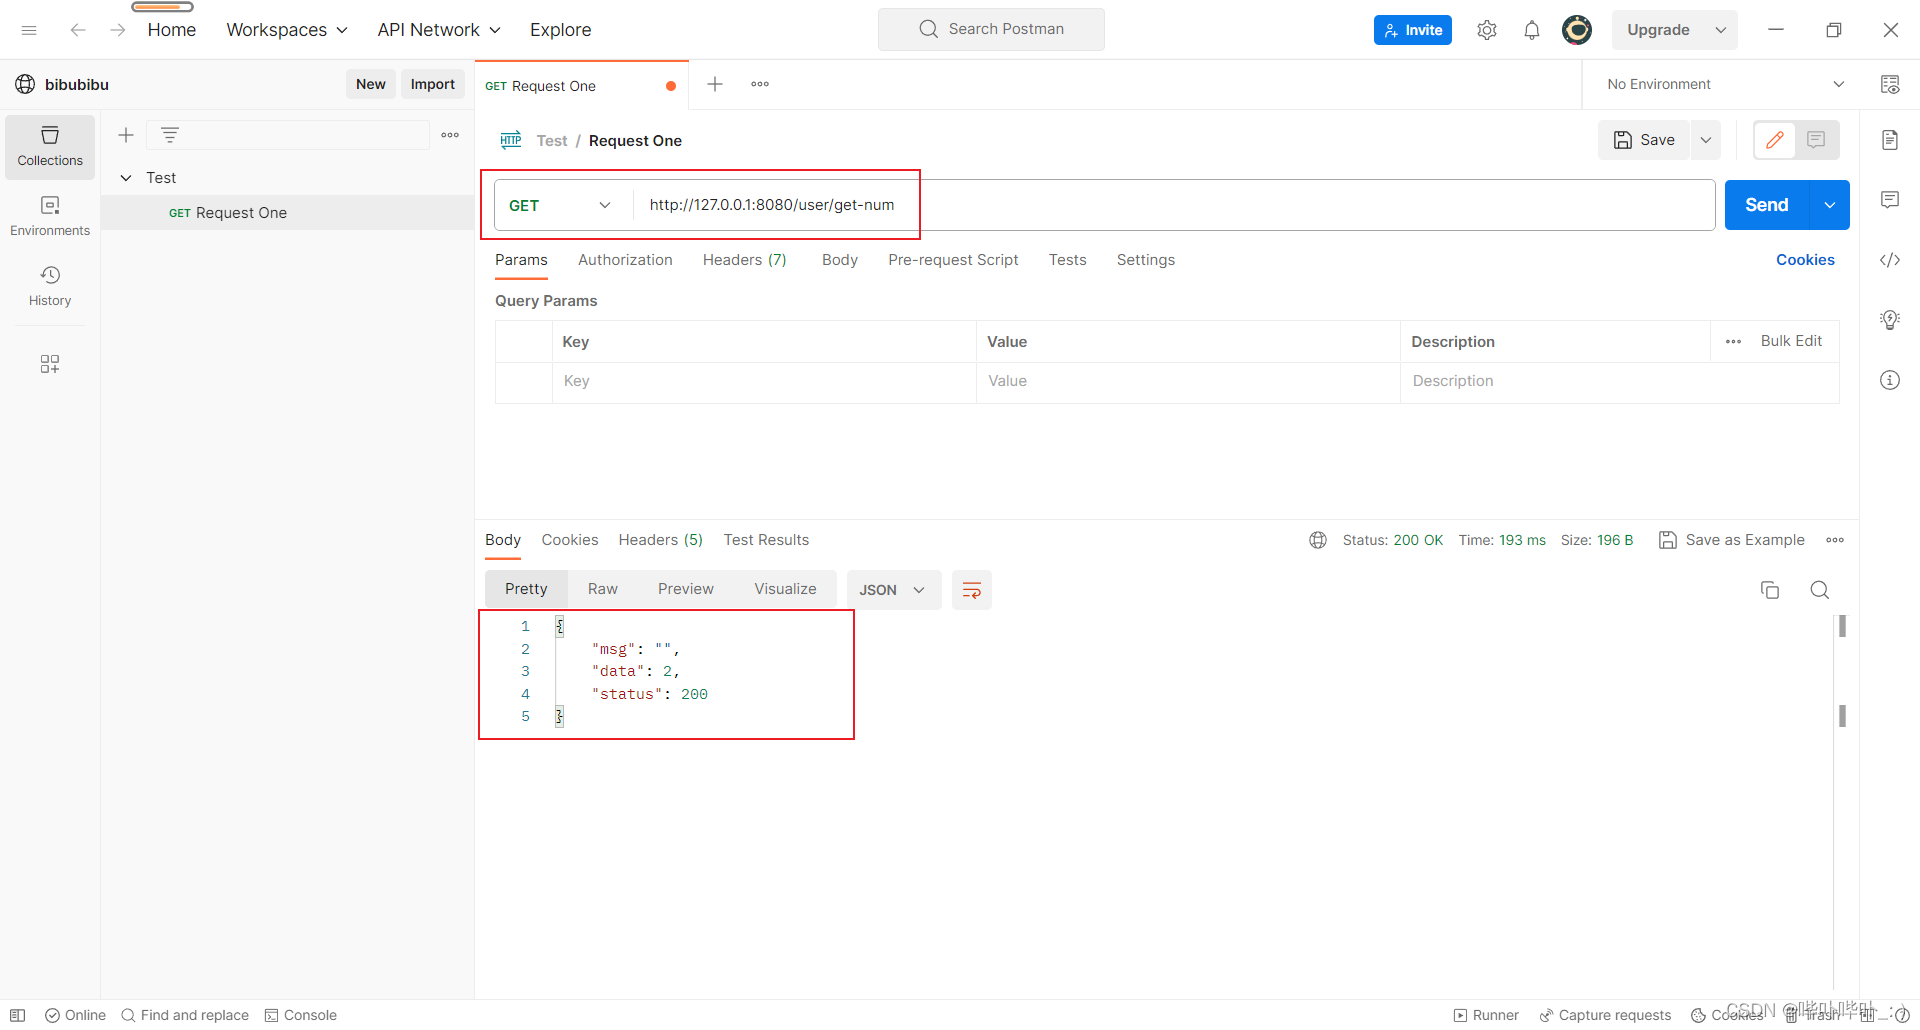This screenshot has height=1030, width=1920.
Task: Expand the Upgrade dropdown arrow
Action: [1721, 30]
